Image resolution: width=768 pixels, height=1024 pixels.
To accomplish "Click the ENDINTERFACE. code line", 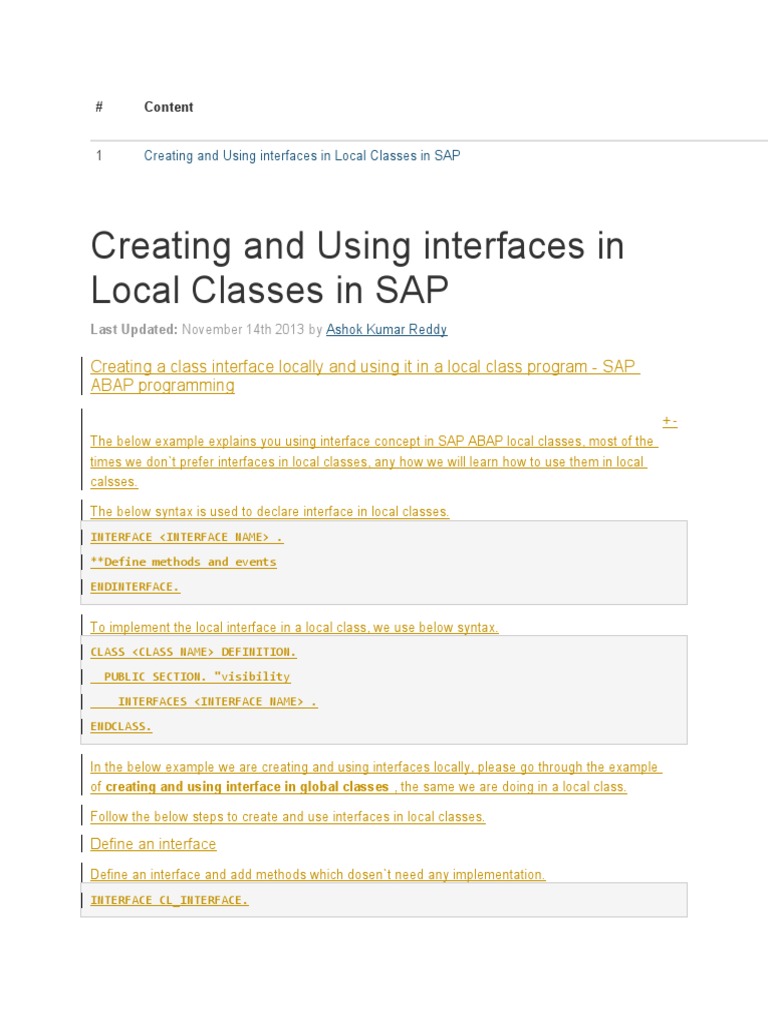I will [135, 587].
